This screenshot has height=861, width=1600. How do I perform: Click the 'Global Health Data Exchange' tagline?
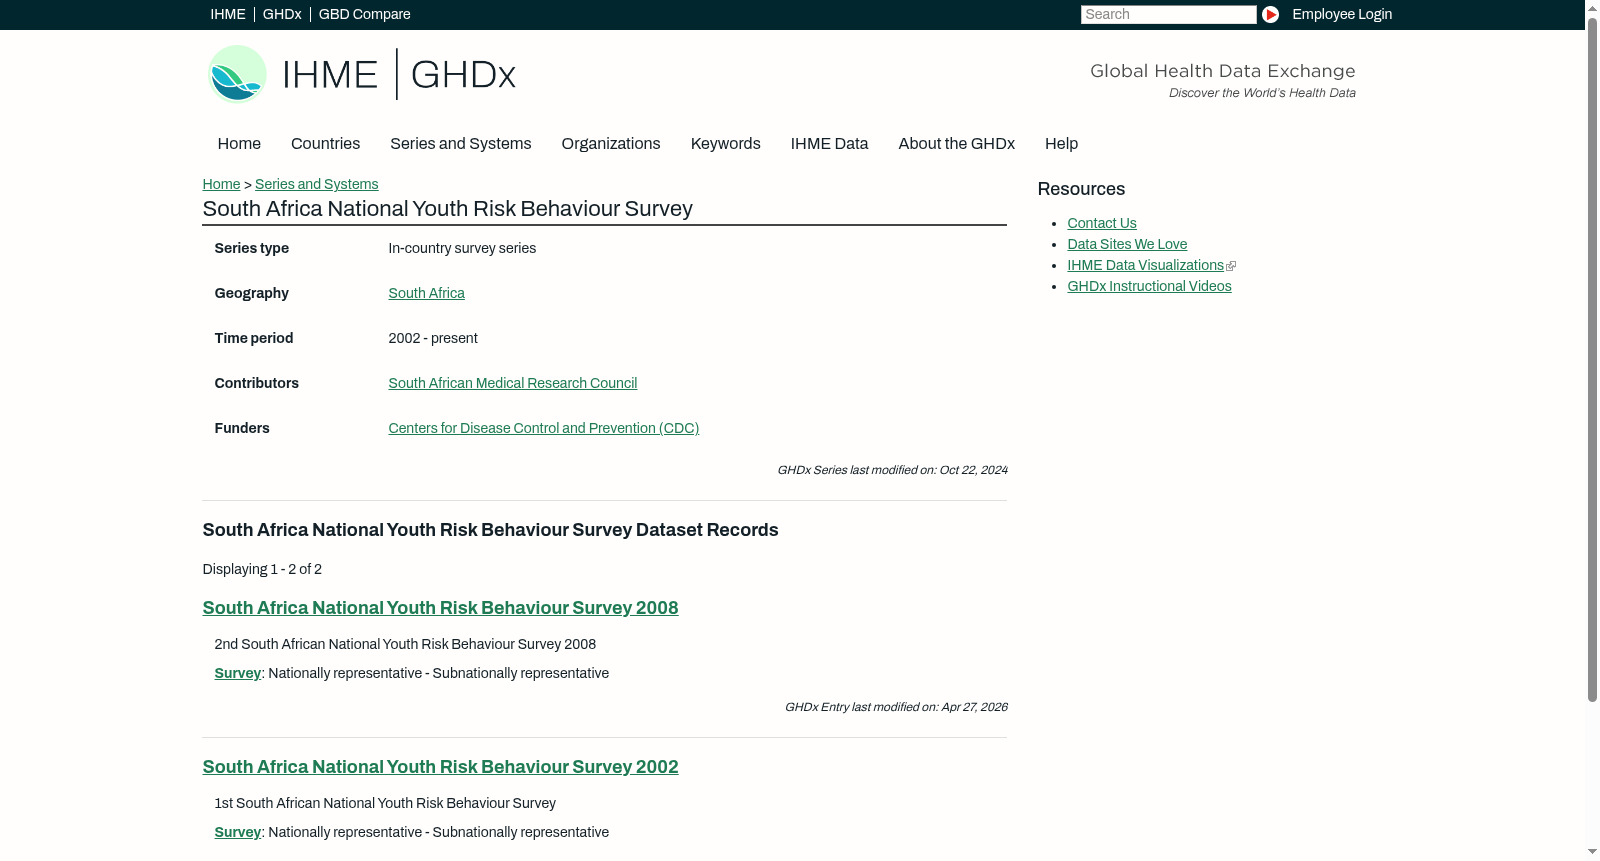(x=1222, y=71)
